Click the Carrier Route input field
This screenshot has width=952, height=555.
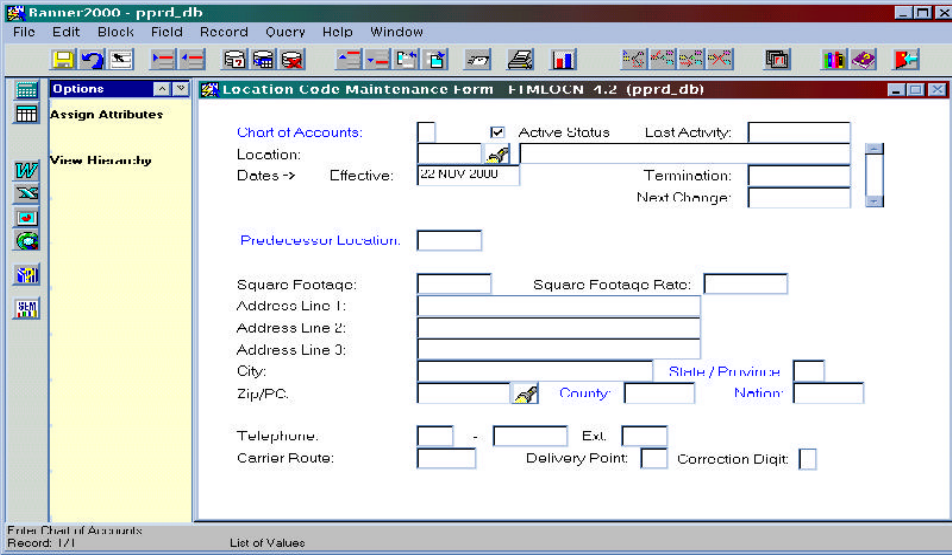coord(446,458)
